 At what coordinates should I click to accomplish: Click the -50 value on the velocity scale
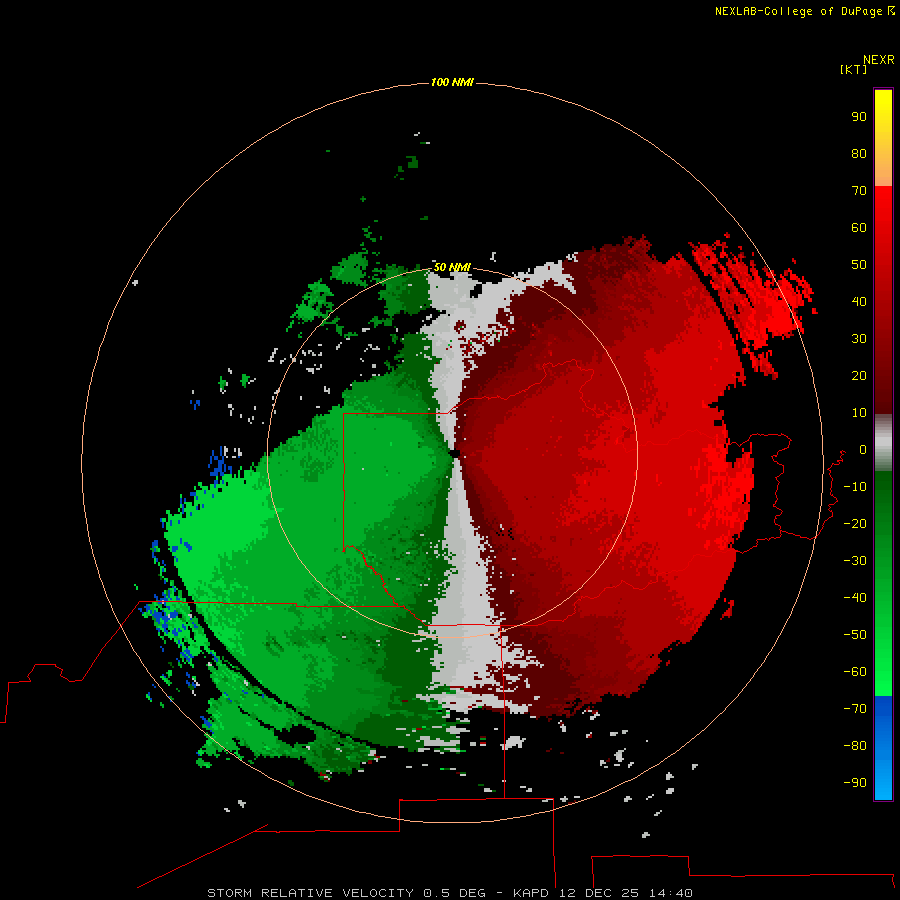tap(855, 635)
